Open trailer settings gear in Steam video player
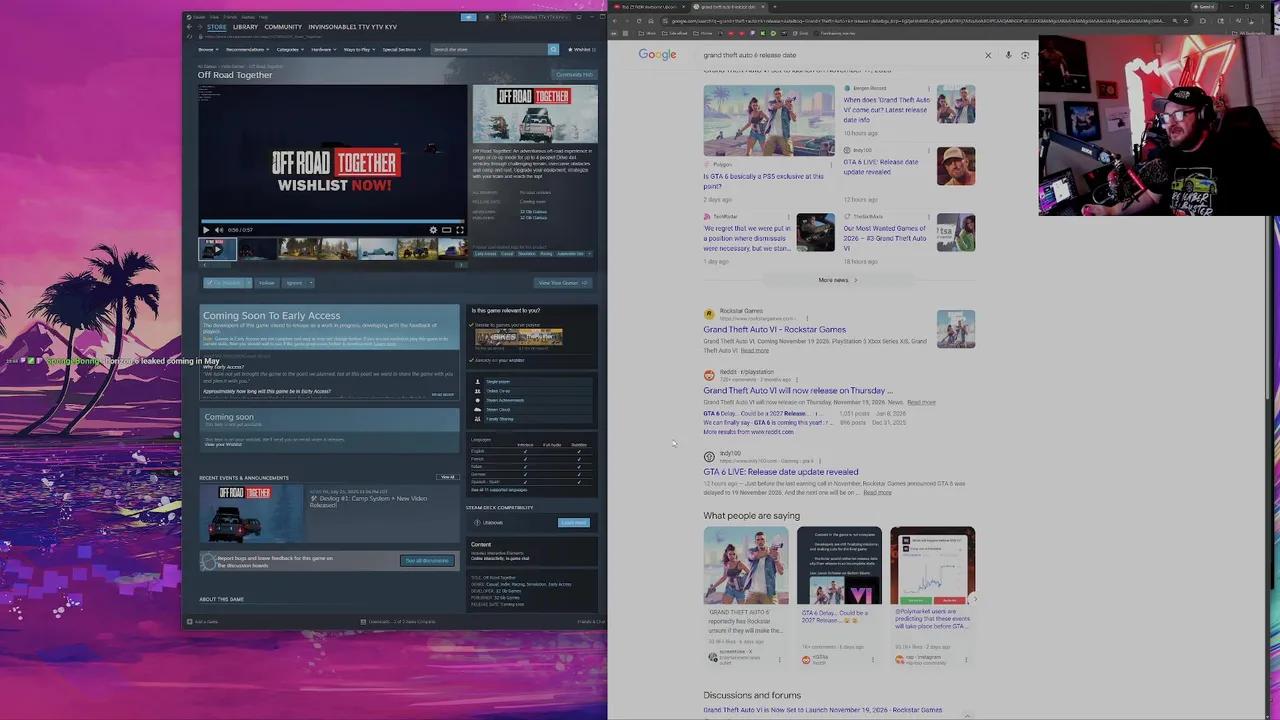The width and height of the screenshot is (1280, 720). click(x=433, y=230)
